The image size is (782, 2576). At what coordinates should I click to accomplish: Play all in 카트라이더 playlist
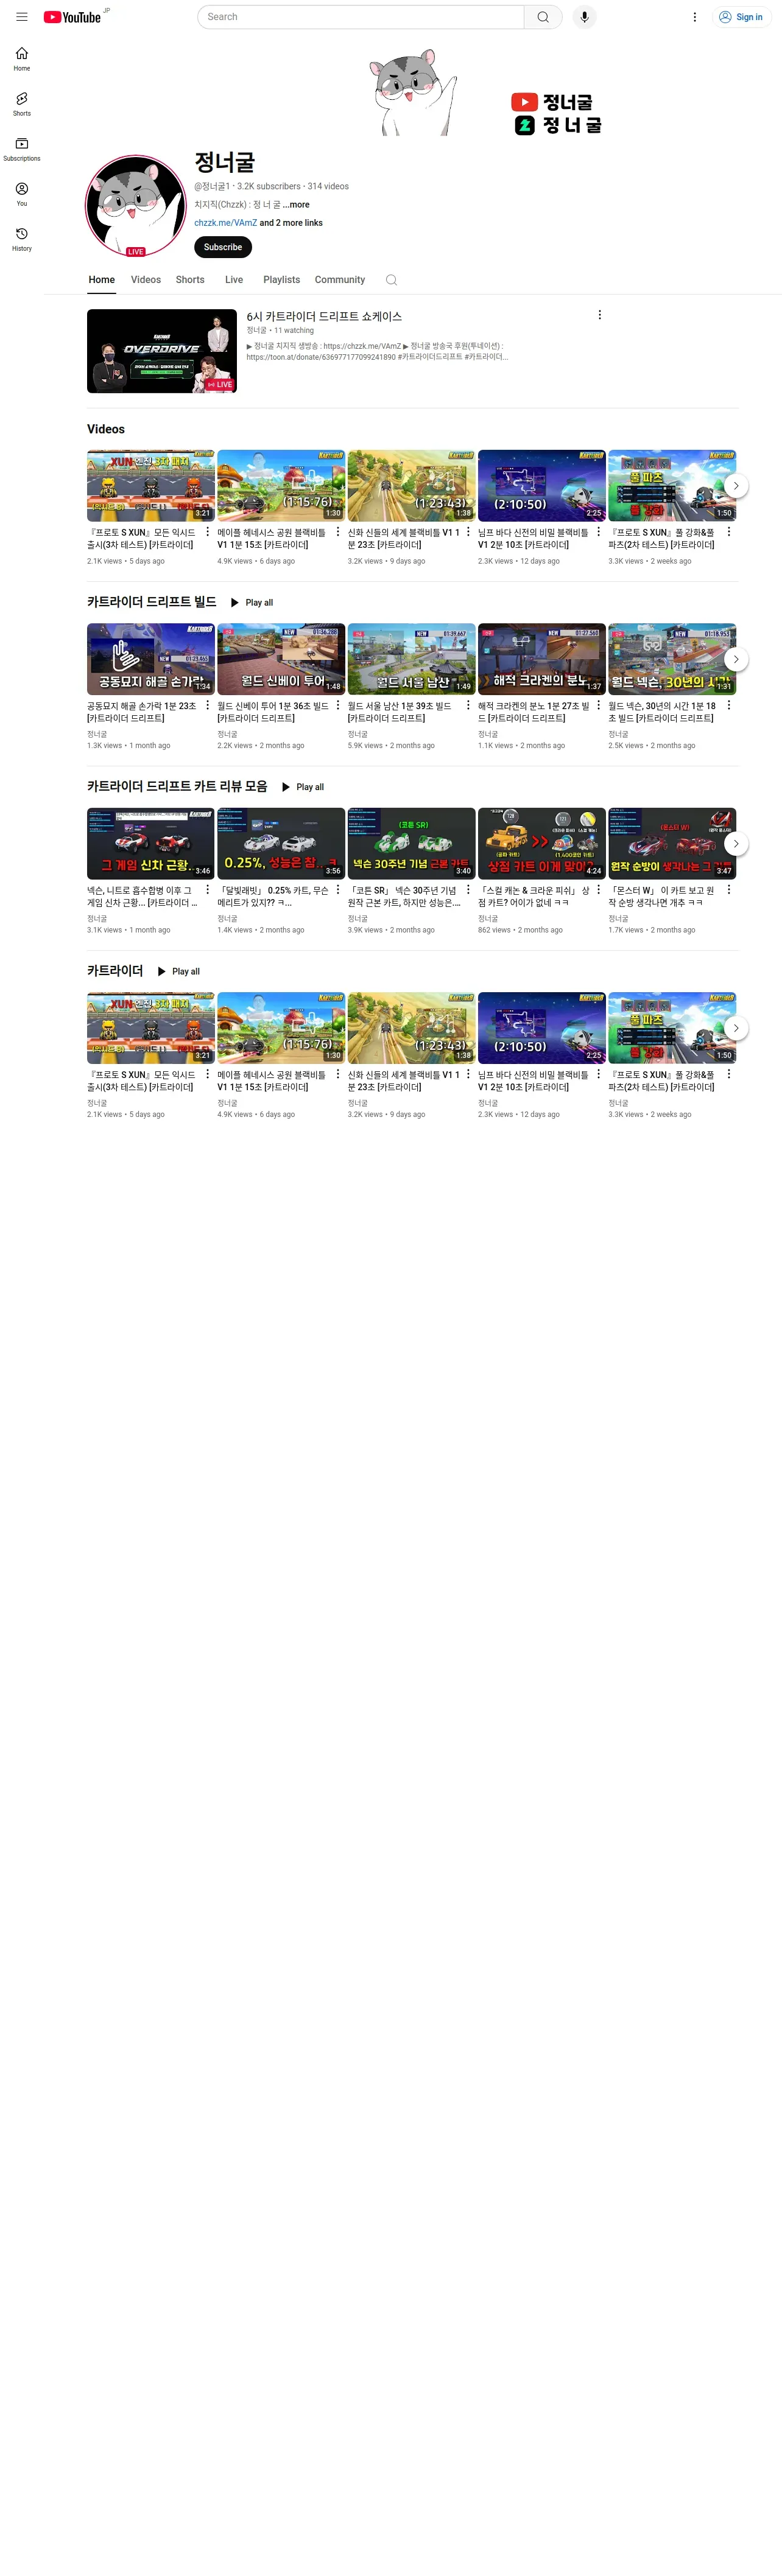(179, 971)
